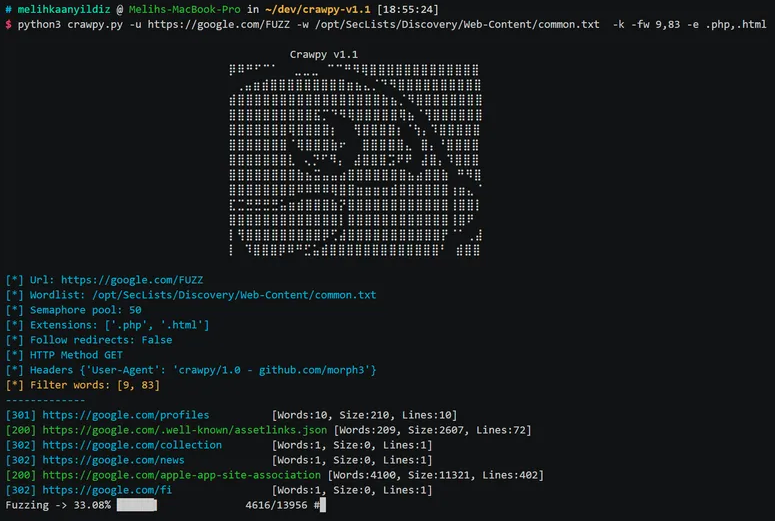Click the '-e .php,.html' argument in command
The width and height of the screenshot is (775, 521).
(x=727, y=24)
